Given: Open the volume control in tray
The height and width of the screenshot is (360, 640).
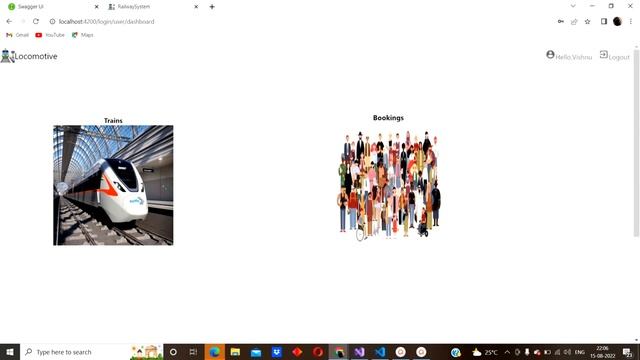Looking at the screenshot, I should [567, 352].
